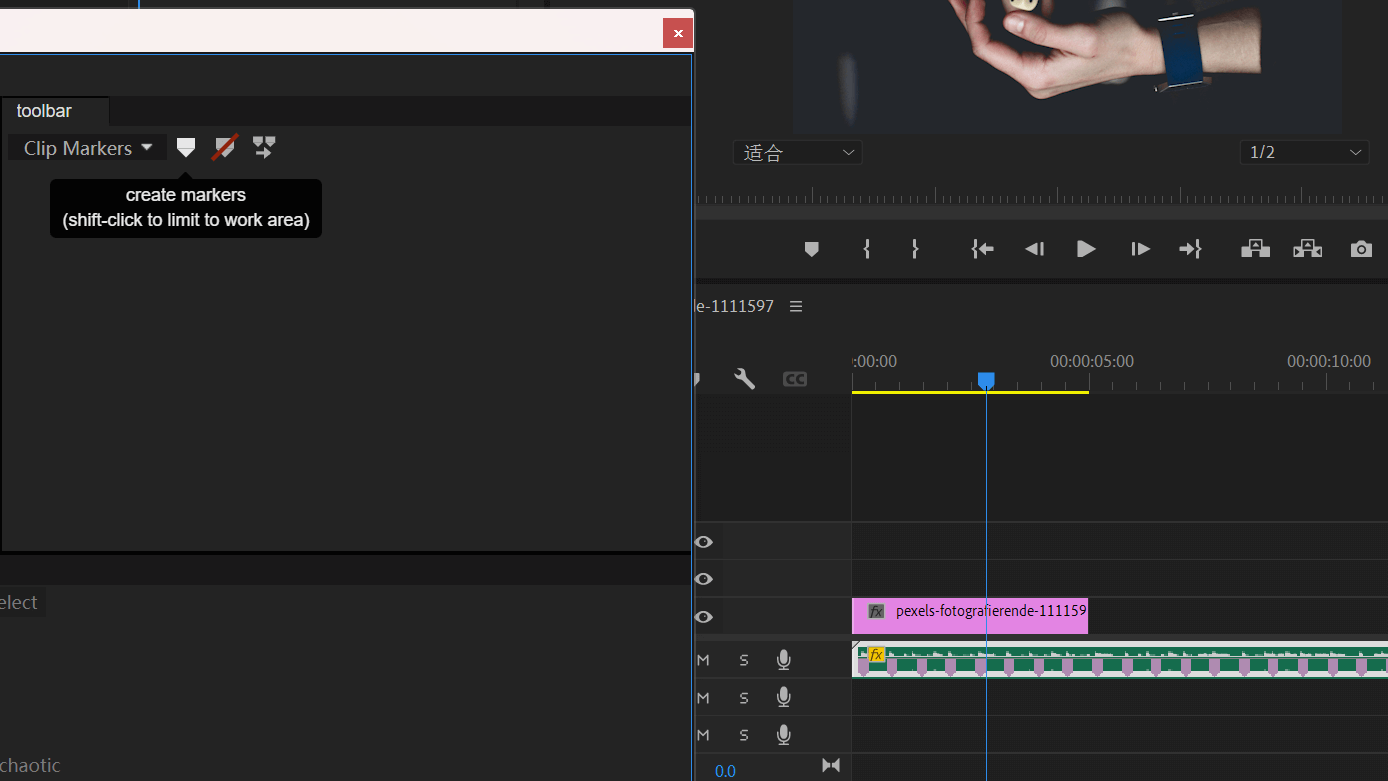Click the bowtie icon beside the 0.0 value

point(831,765)
